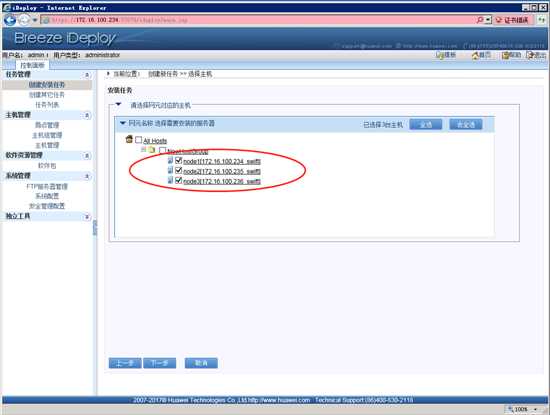Expand the 独立工具 sidebar group
Viewport: 550px width, 415px height.
[87, 217]
